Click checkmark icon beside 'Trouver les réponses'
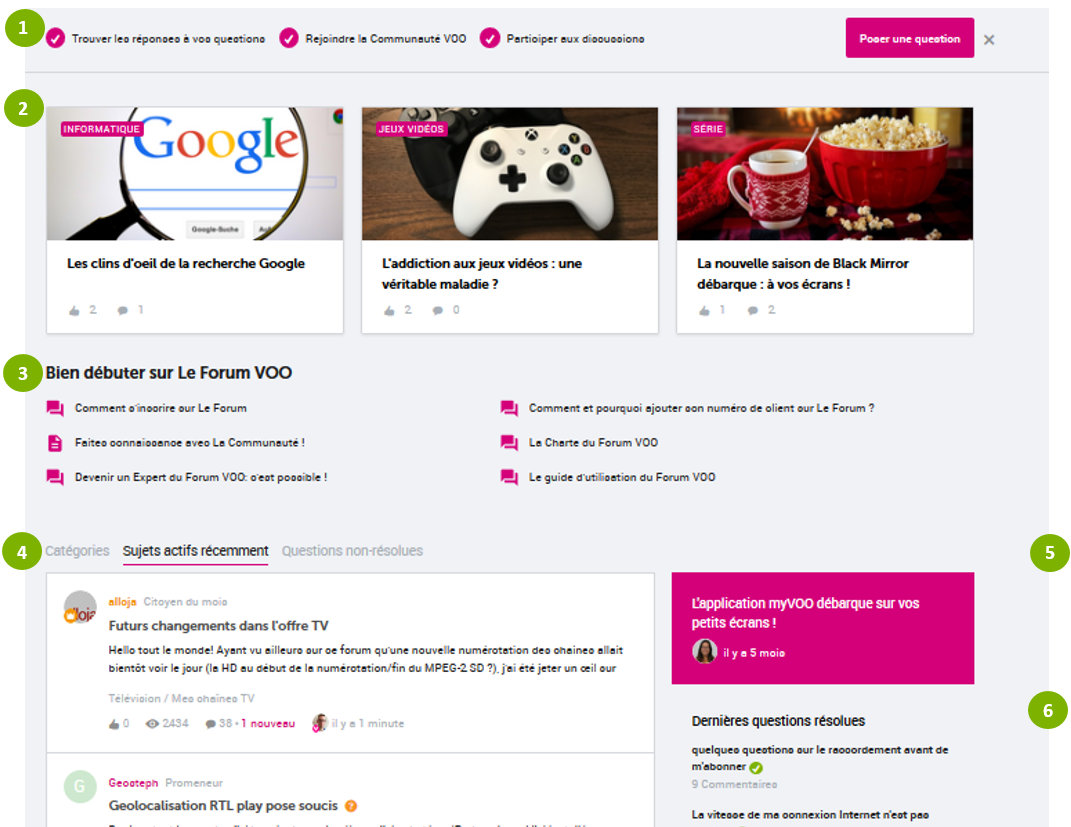The width and height of the screenshot is (1071, 827). tap(55, 39)
